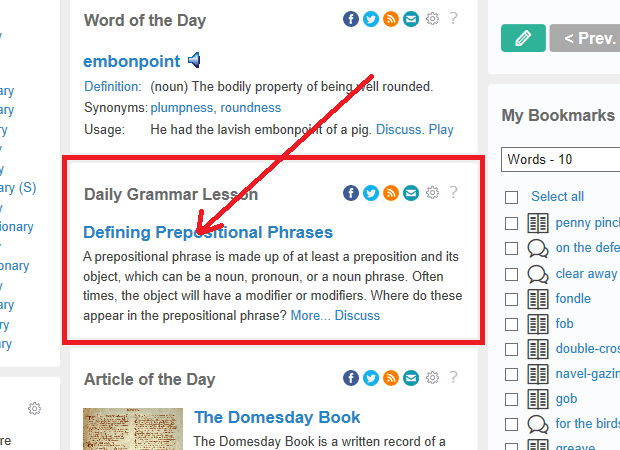This screenshot has height=450, width=620.
Task: Click the green pencil edit button
Action: 523,38
